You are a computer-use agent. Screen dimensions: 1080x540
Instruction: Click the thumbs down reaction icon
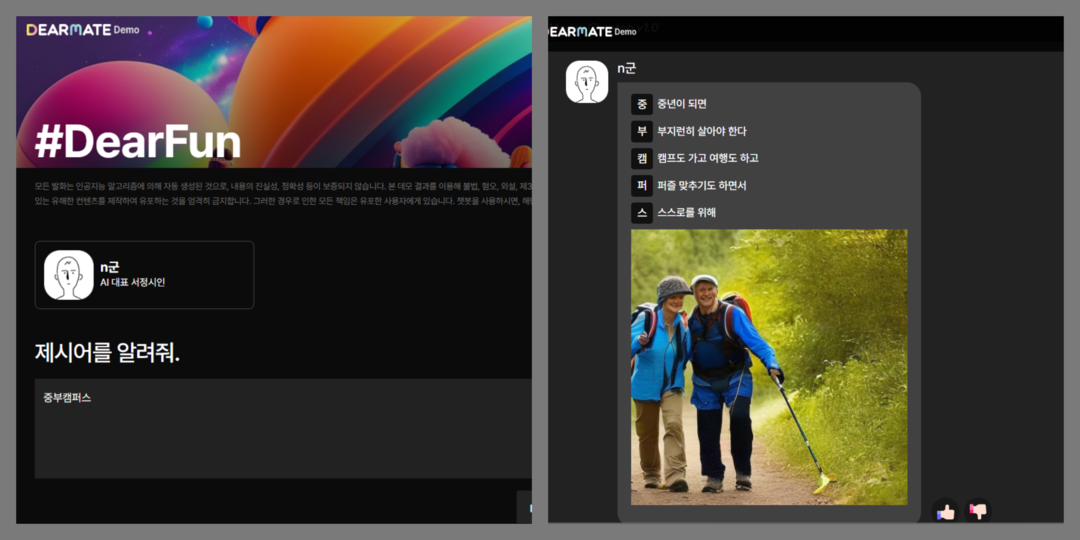(978, 511)
